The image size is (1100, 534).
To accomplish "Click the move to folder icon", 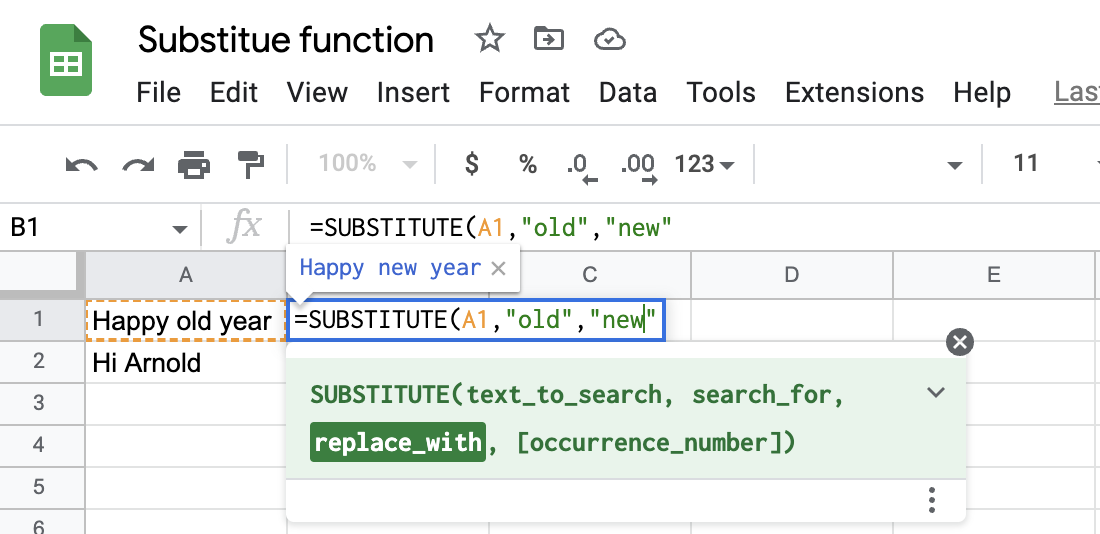I will (548, 39).
